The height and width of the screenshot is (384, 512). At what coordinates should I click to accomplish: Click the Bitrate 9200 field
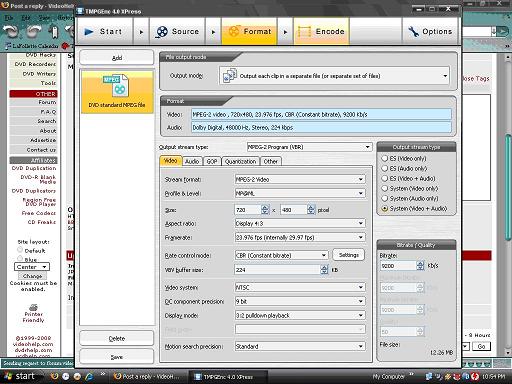tap(398, 266)
